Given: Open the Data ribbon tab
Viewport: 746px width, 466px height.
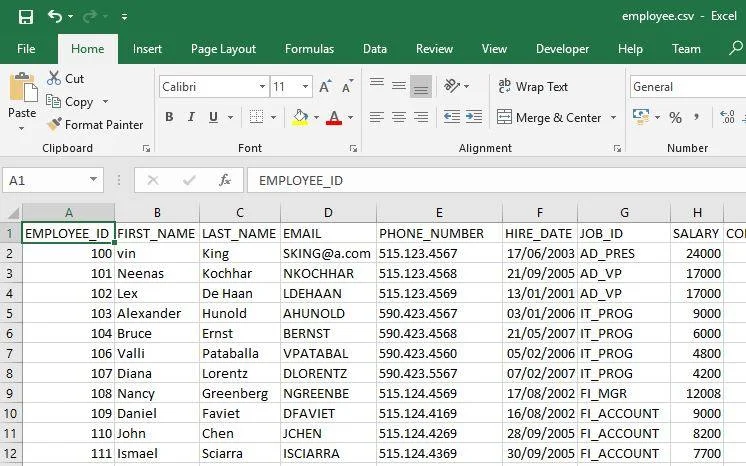Looking at the screenshot, I should [374, 49].
